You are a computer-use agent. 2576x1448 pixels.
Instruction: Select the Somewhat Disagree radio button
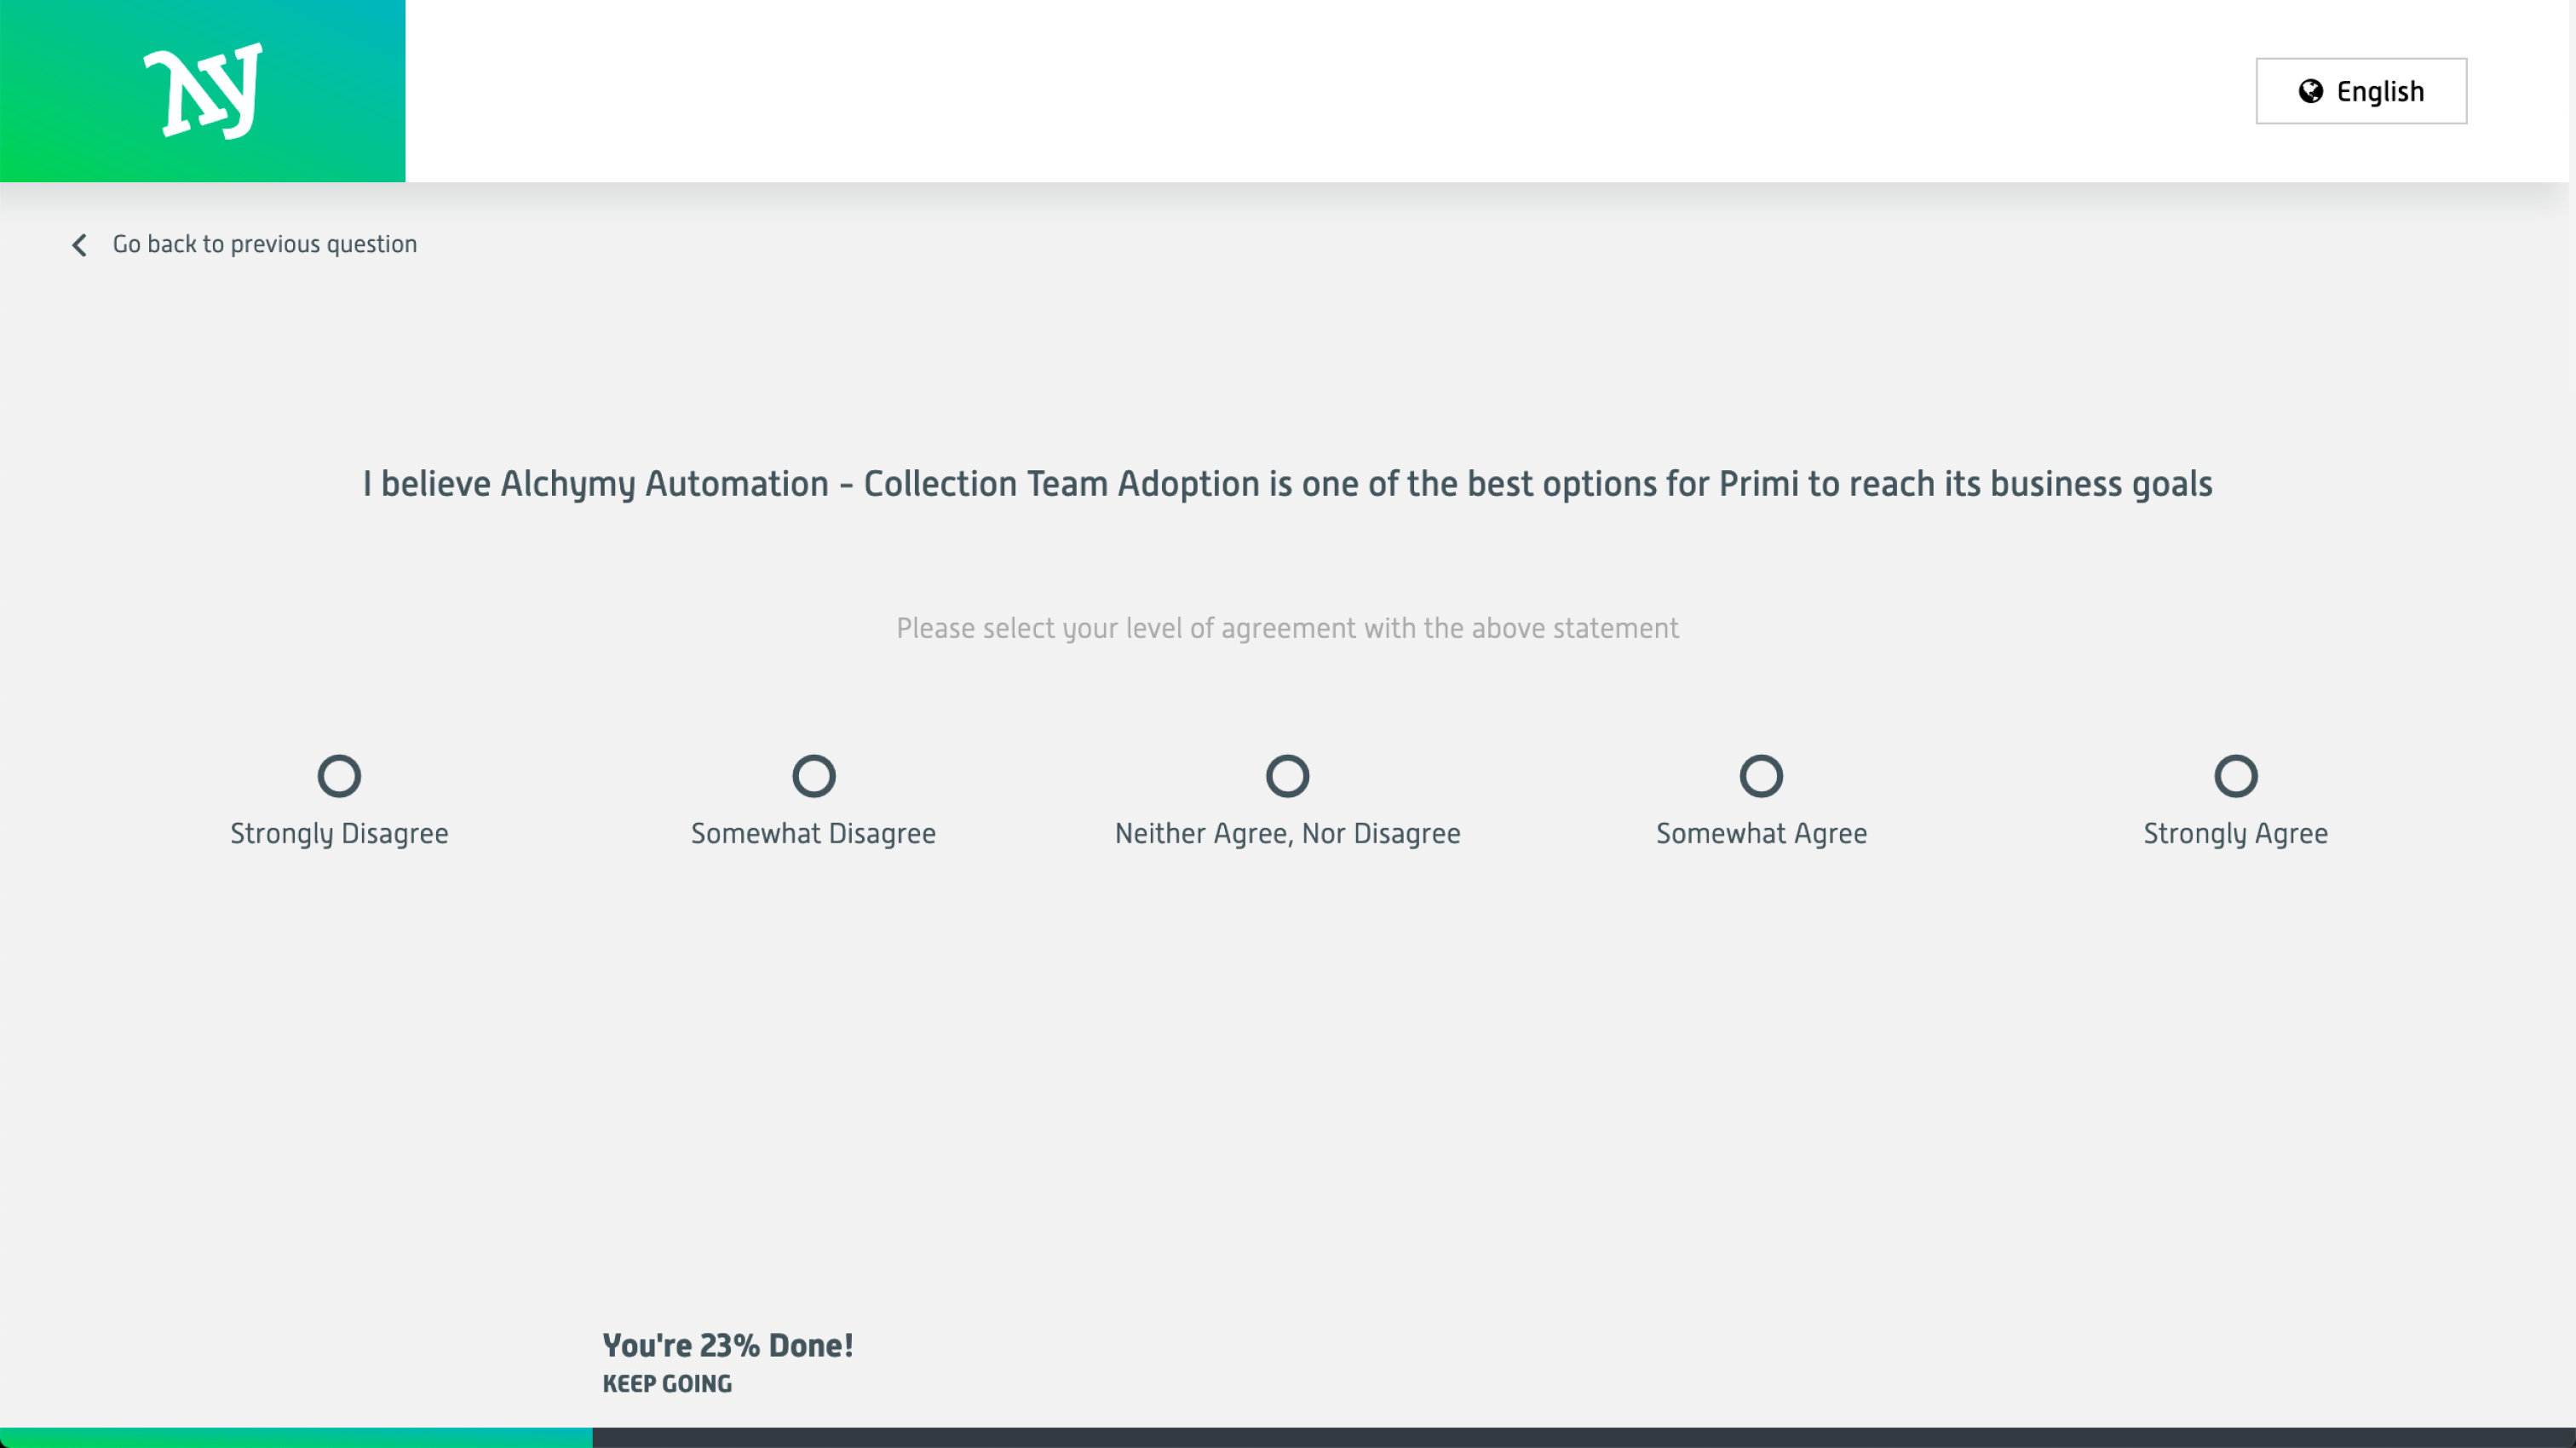814,776
